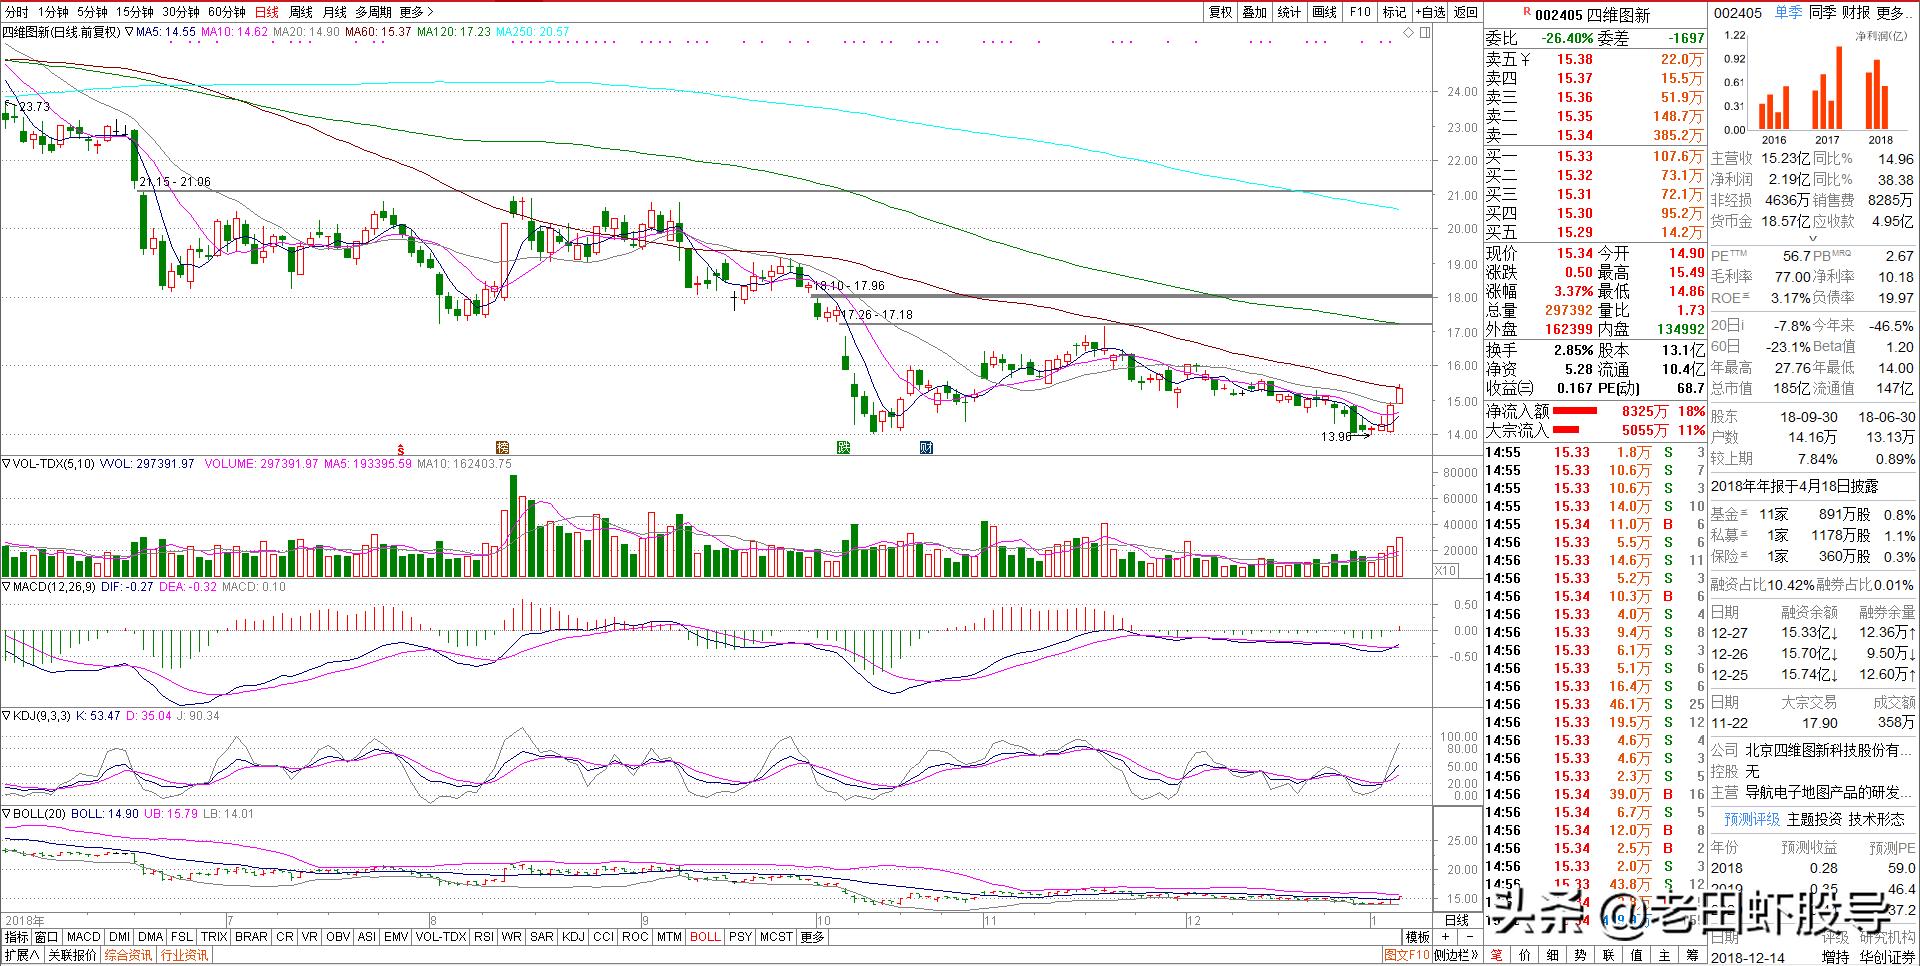Open the 值 value side tab

click(1637, 956)
